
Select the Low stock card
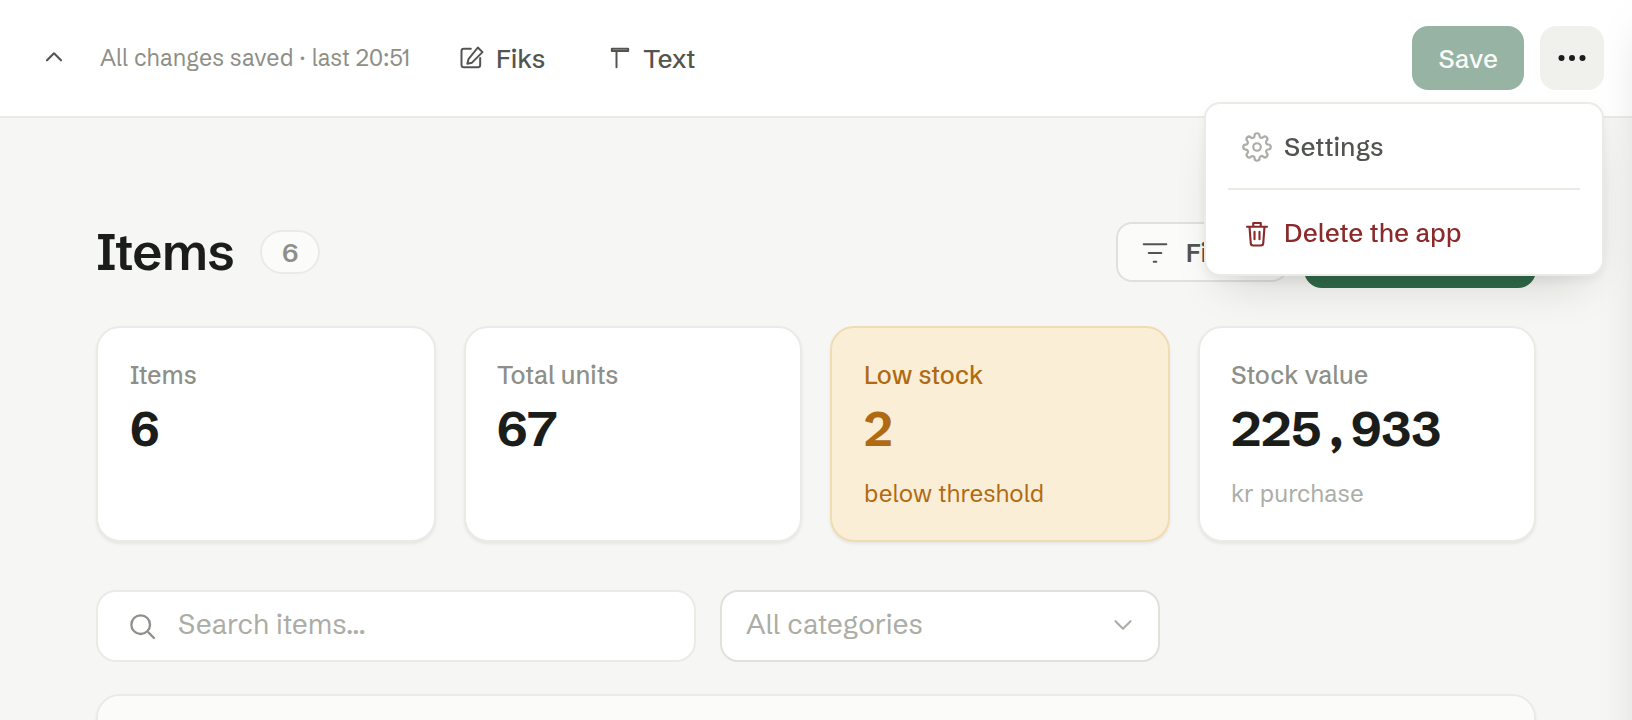(x=1000, y=434)
